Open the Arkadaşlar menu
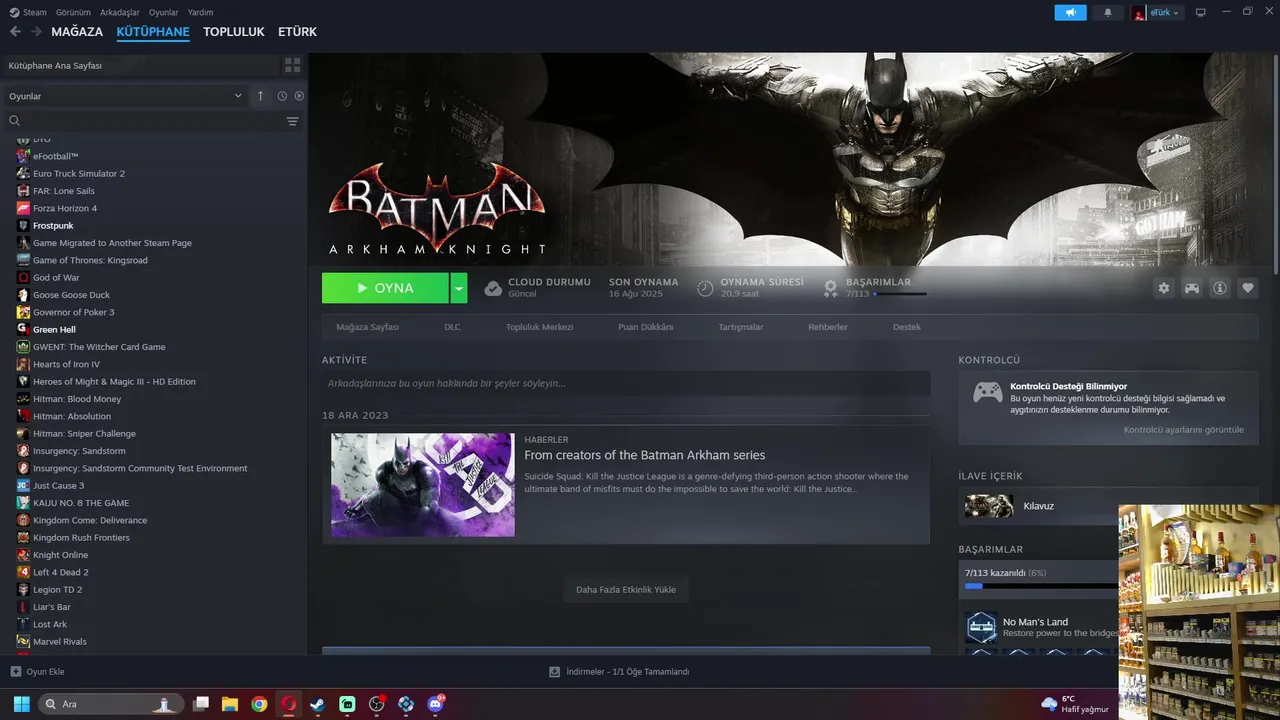This screenshot has width=1280, height=720. pyautogui.click(x=119, y=12)
